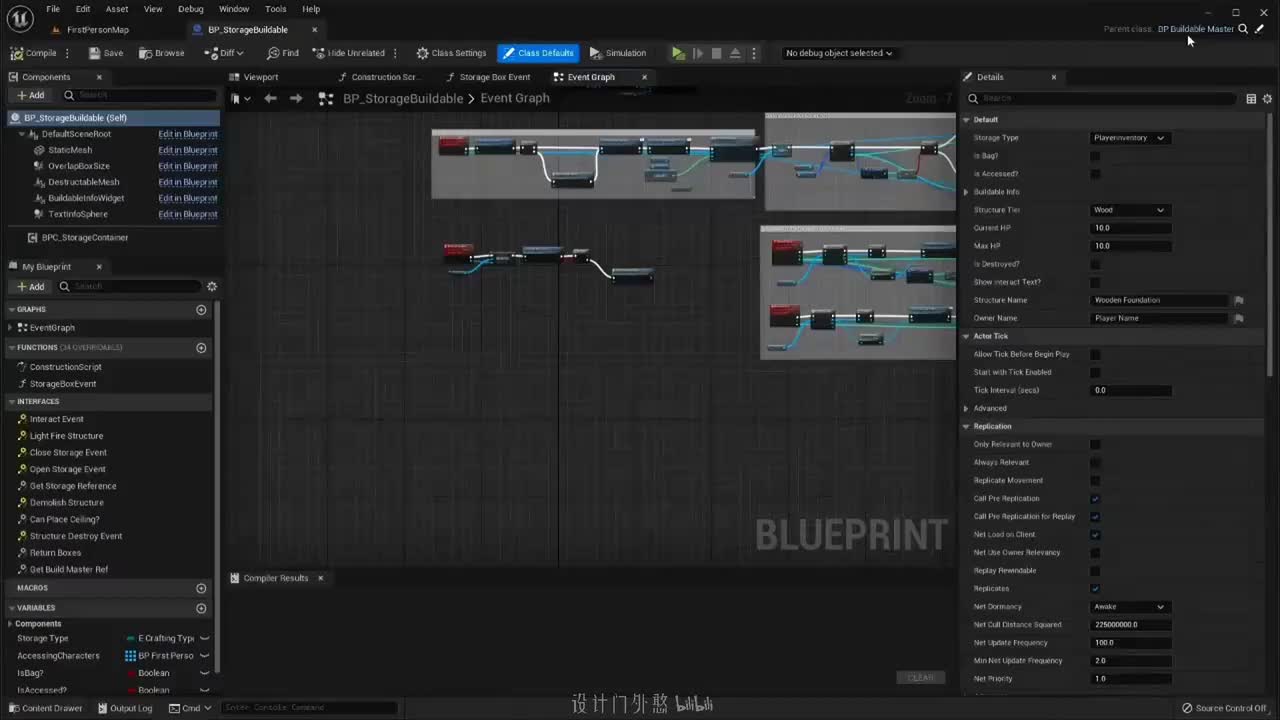Add a new variable plus icon
Image resolution: width=1280 pixels, height=720 pixels.
tap(201, 608)
